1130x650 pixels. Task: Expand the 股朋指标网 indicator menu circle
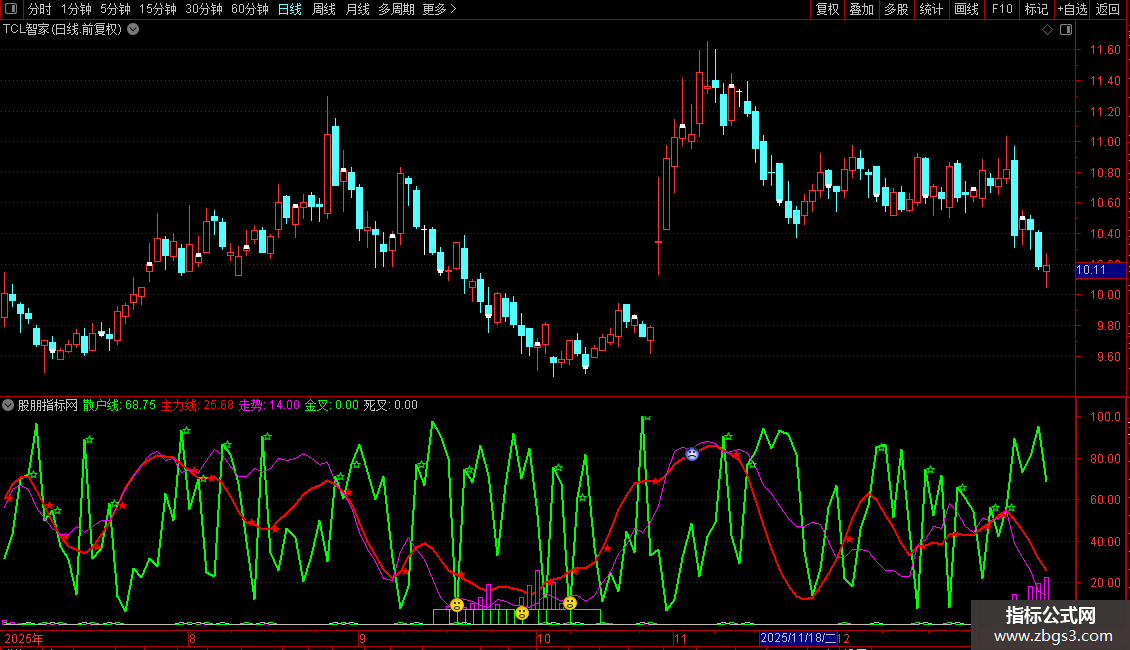[x=8, y=405]
